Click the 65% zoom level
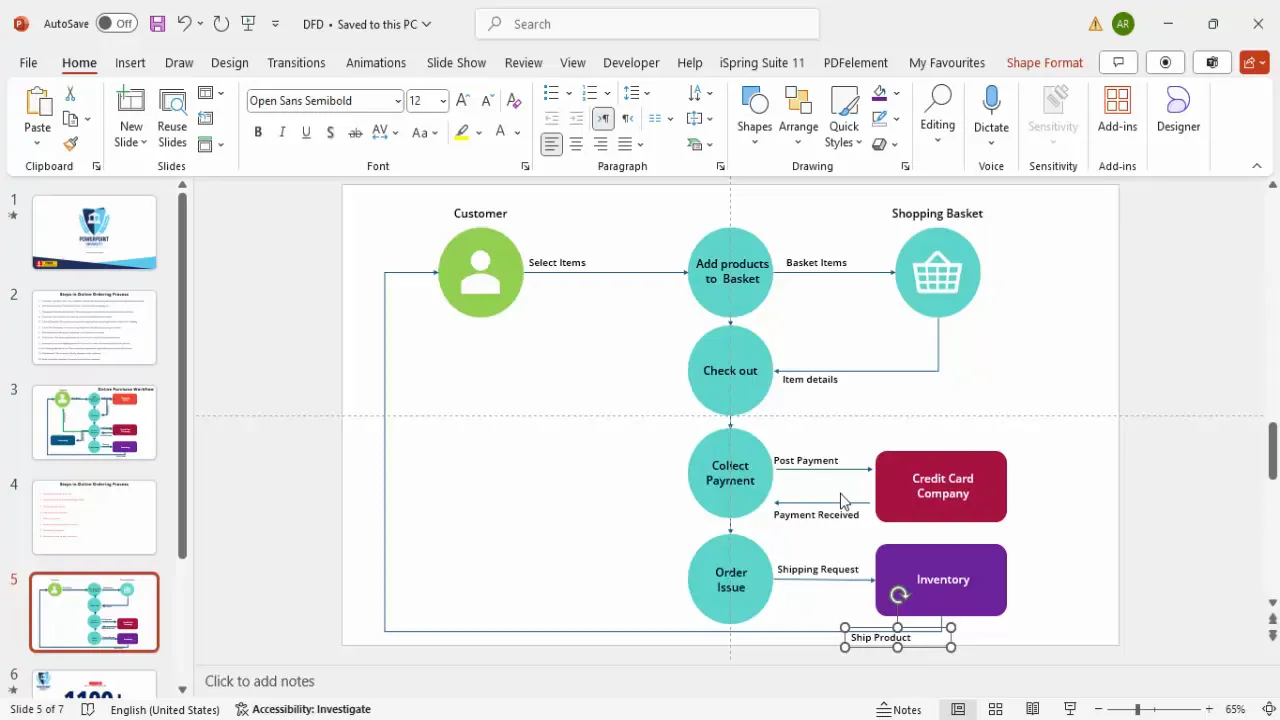The width and height of the screenshot is (1280, 720). (1236, 709)
